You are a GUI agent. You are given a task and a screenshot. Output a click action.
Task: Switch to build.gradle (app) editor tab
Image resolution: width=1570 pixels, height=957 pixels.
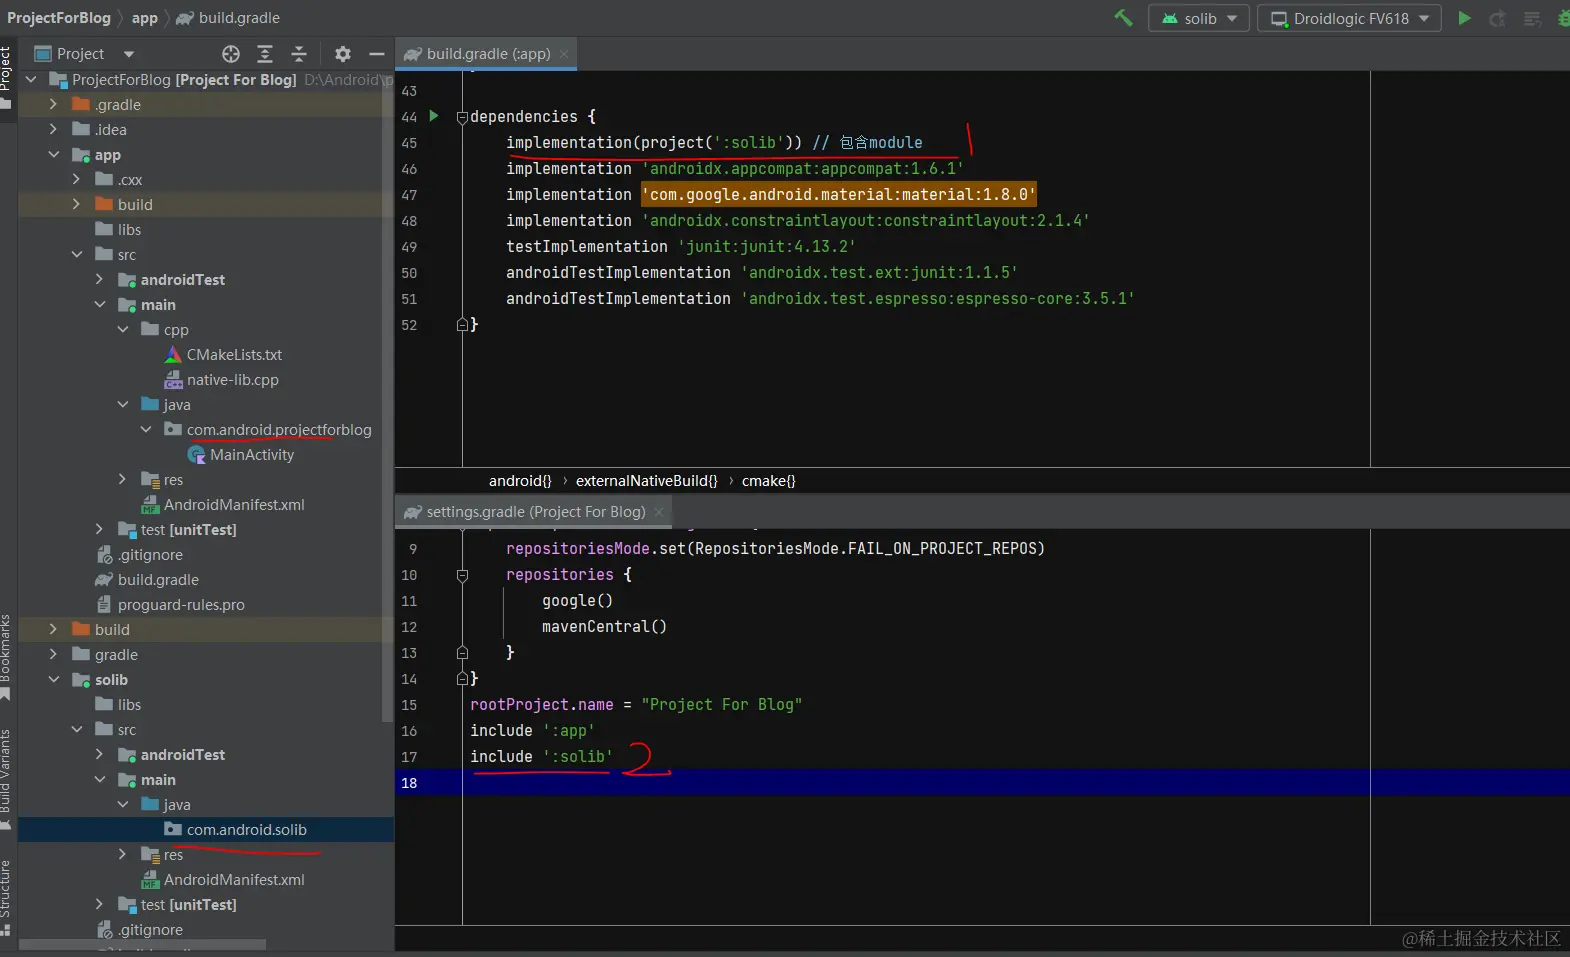pyautogui.click(x=488, y=54)
